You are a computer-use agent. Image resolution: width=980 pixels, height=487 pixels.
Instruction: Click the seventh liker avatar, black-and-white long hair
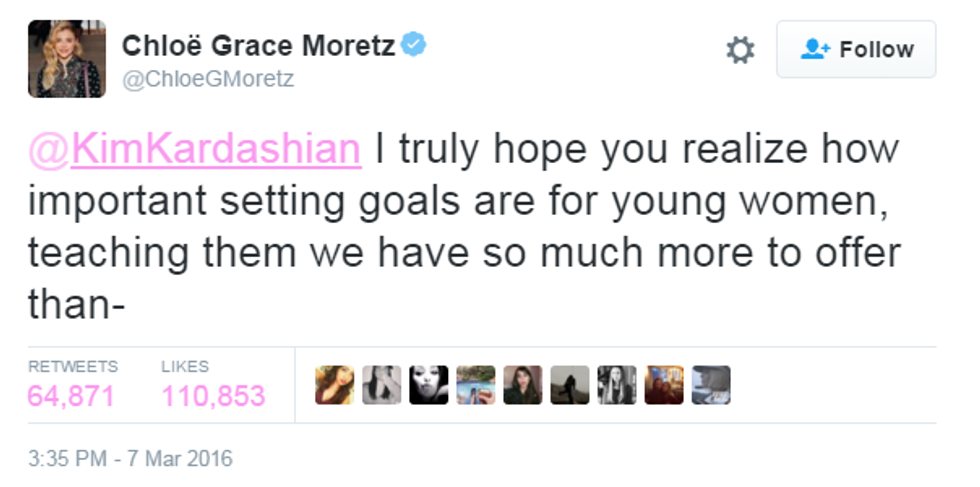pos(616,385)
